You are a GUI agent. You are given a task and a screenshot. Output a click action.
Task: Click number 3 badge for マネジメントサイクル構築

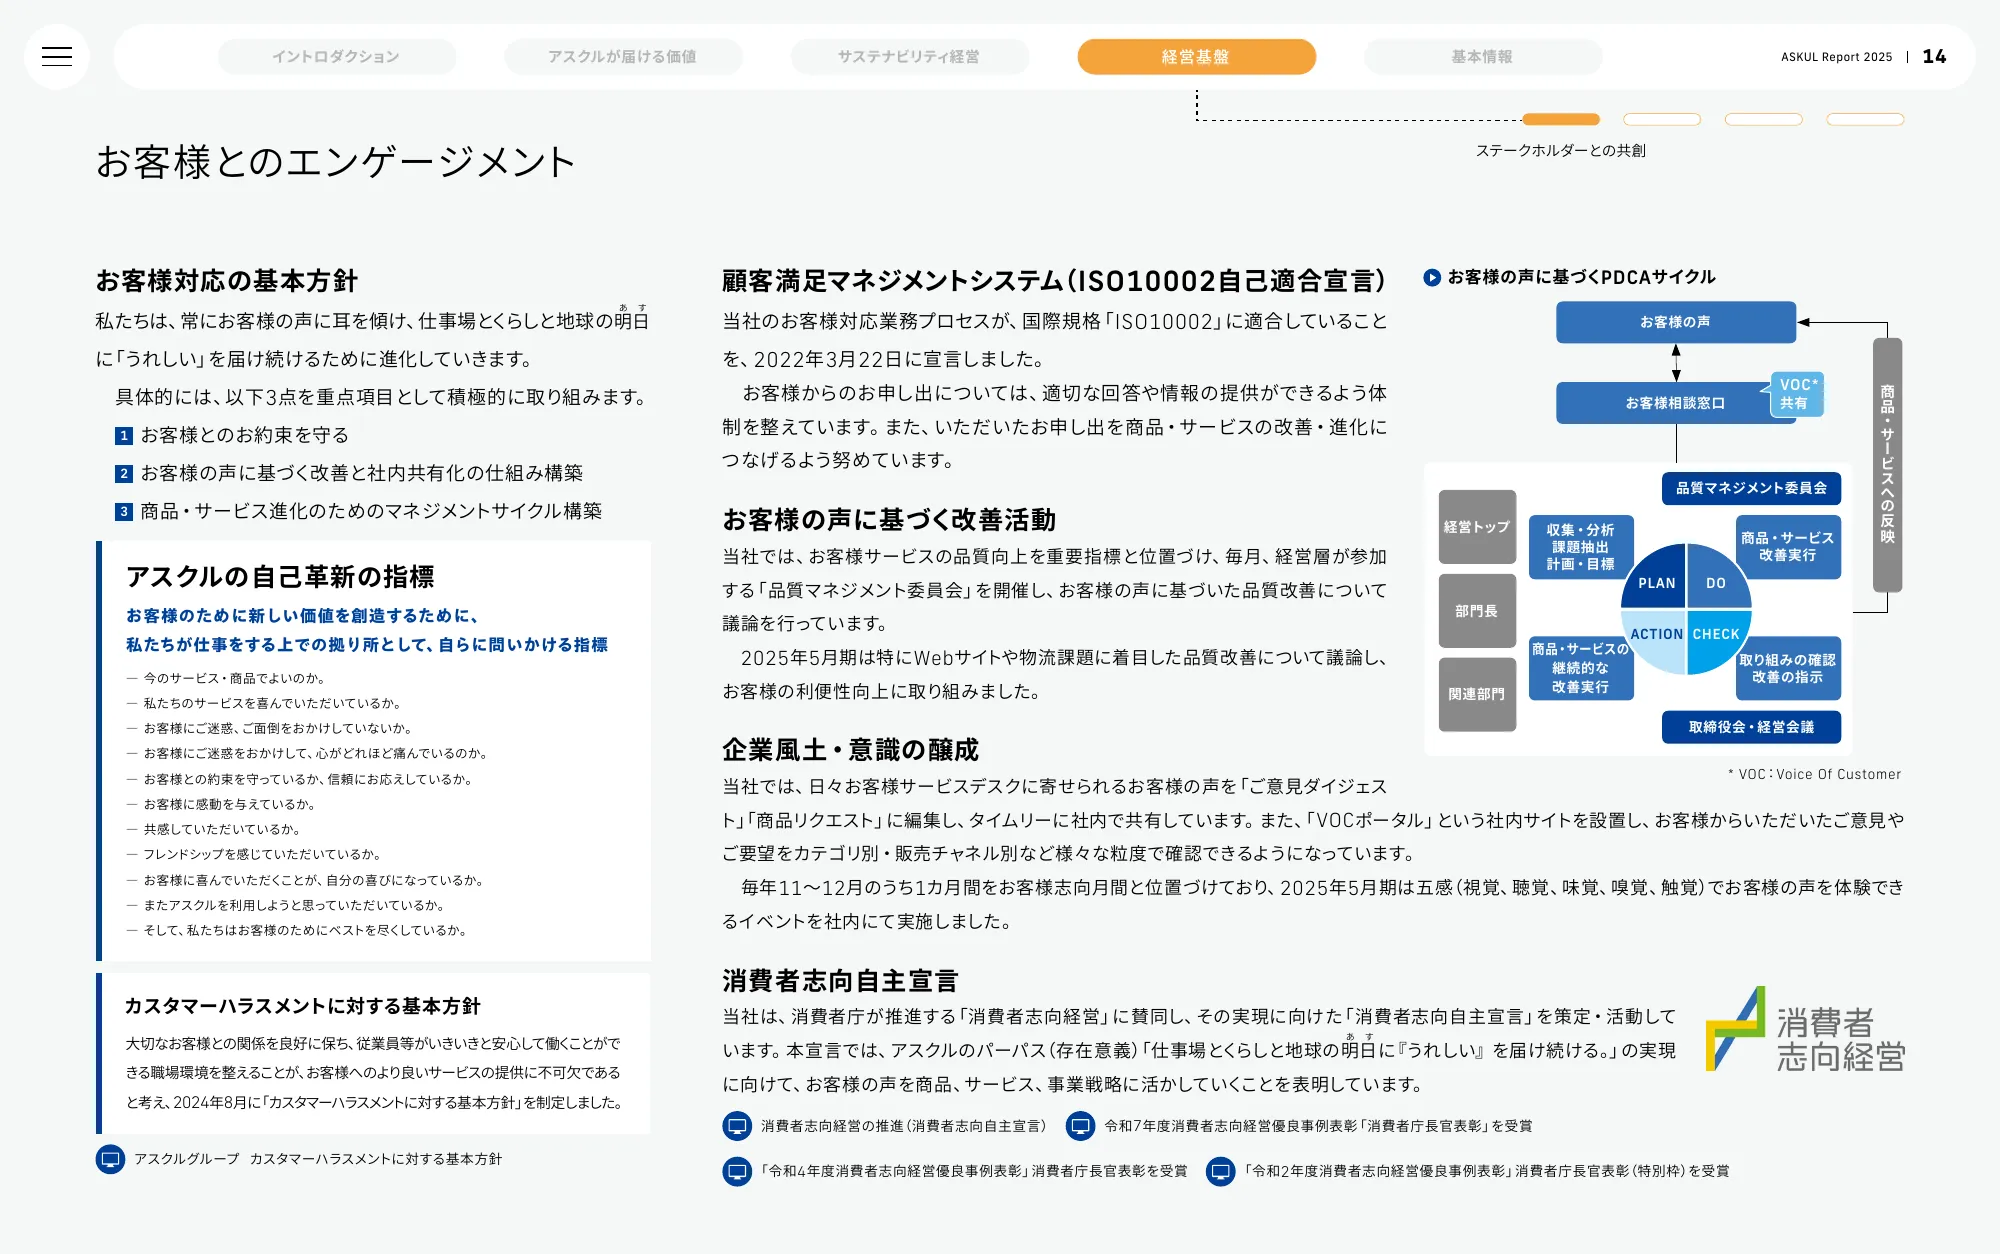click(x=124, y=512)
